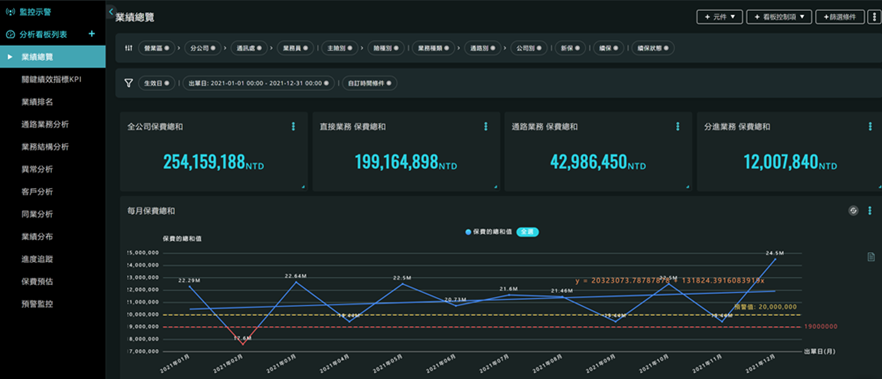882x379 pixels.
Task: Open 進度追蹤 dashboard
Action: tap(37, 259)
